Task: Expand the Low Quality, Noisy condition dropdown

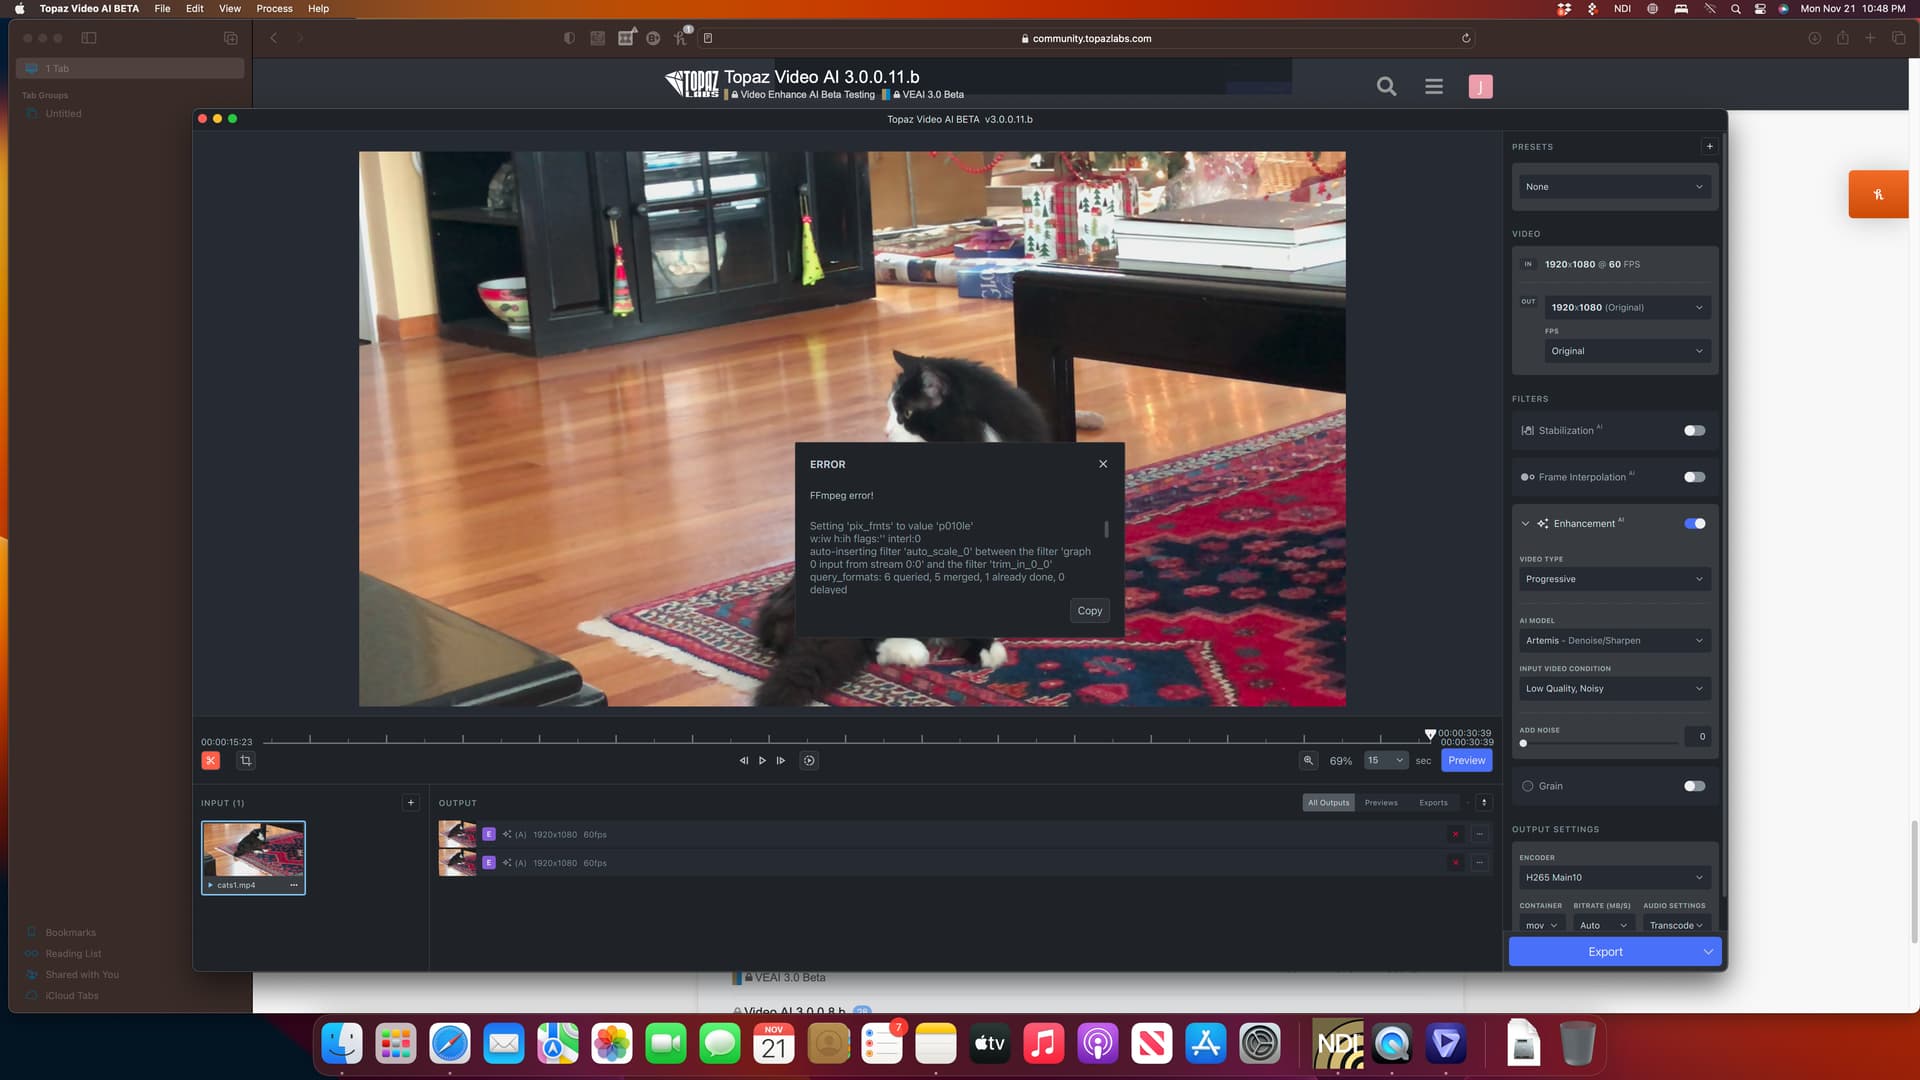Action: tap(1613, 689)
